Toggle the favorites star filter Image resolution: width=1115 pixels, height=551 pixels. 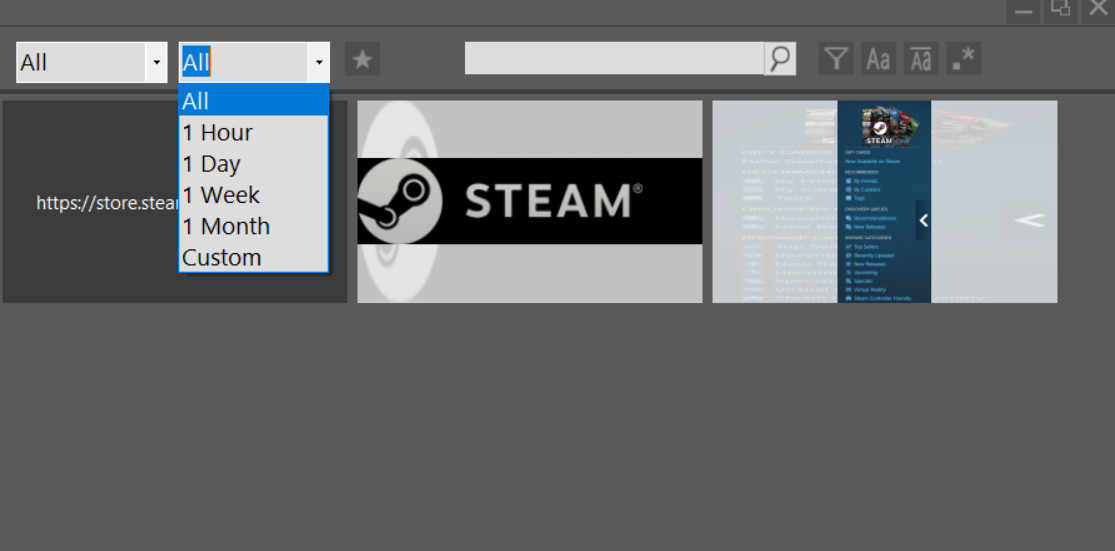pyautogui.click(x=362, y=60)
